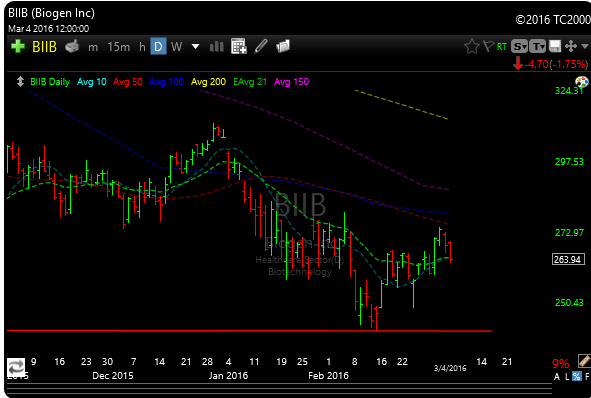Screen dimensions: 591x398
Task: Switch to the 1-minute 'm' timeframe
Action: [93, 47]
